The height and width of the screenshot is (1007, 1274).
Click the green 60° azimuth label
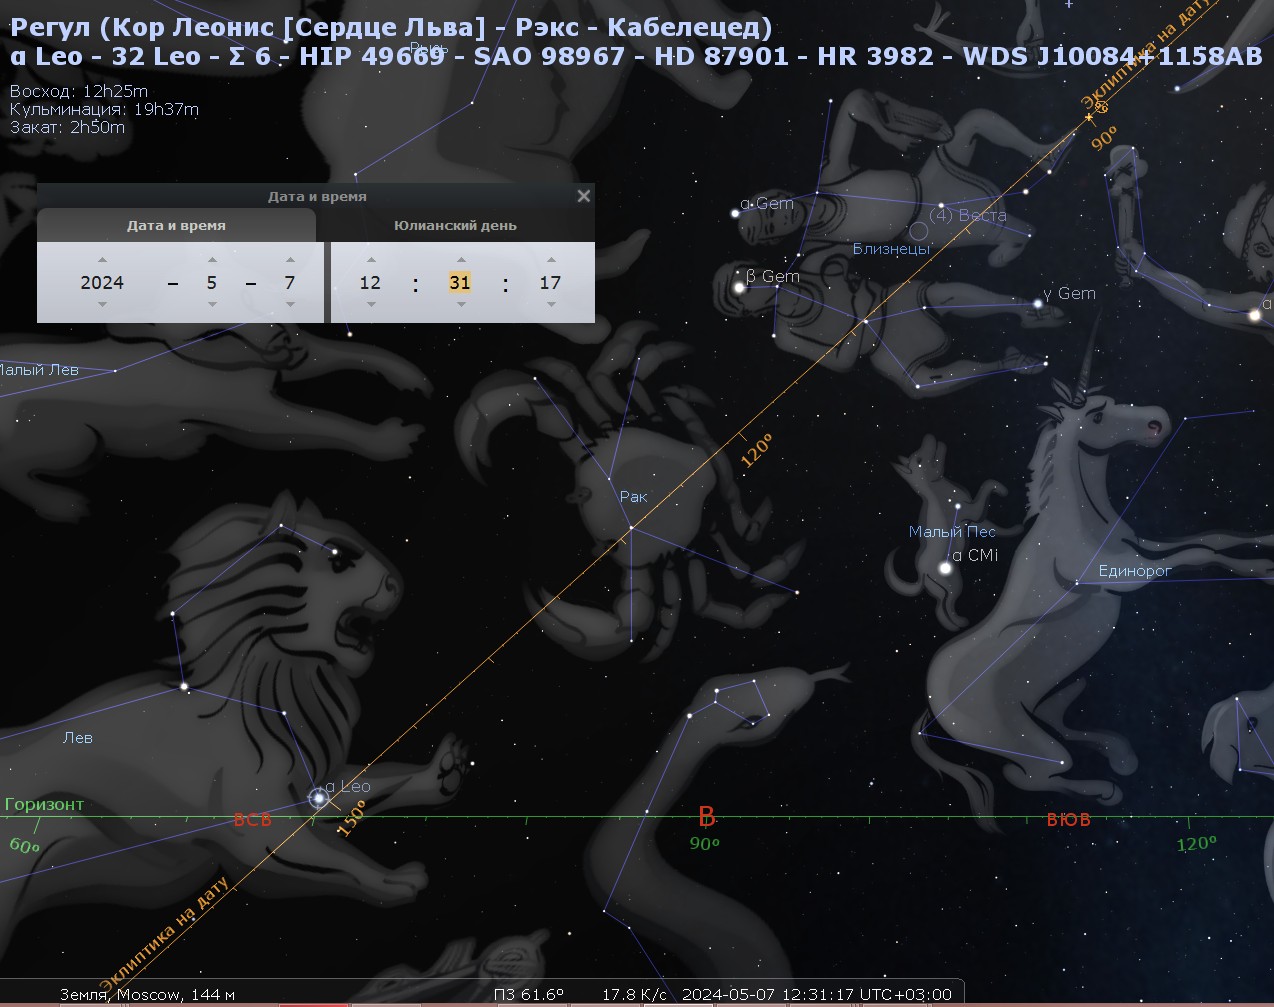pos(24,846)
